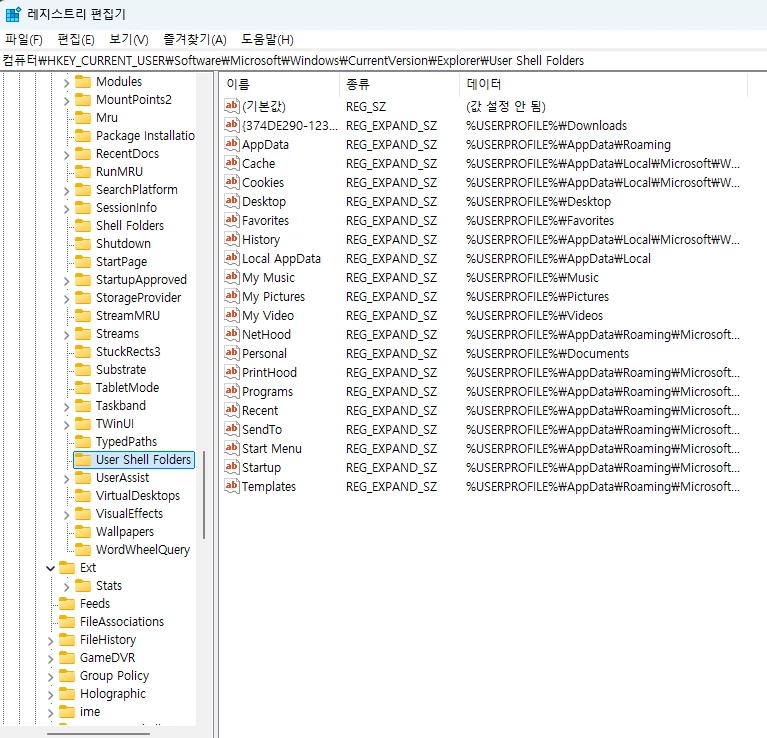Select the Feeds tree key
Image resolution: width=767 pixels, height=738 pixels.
click(x=95, y=604)
